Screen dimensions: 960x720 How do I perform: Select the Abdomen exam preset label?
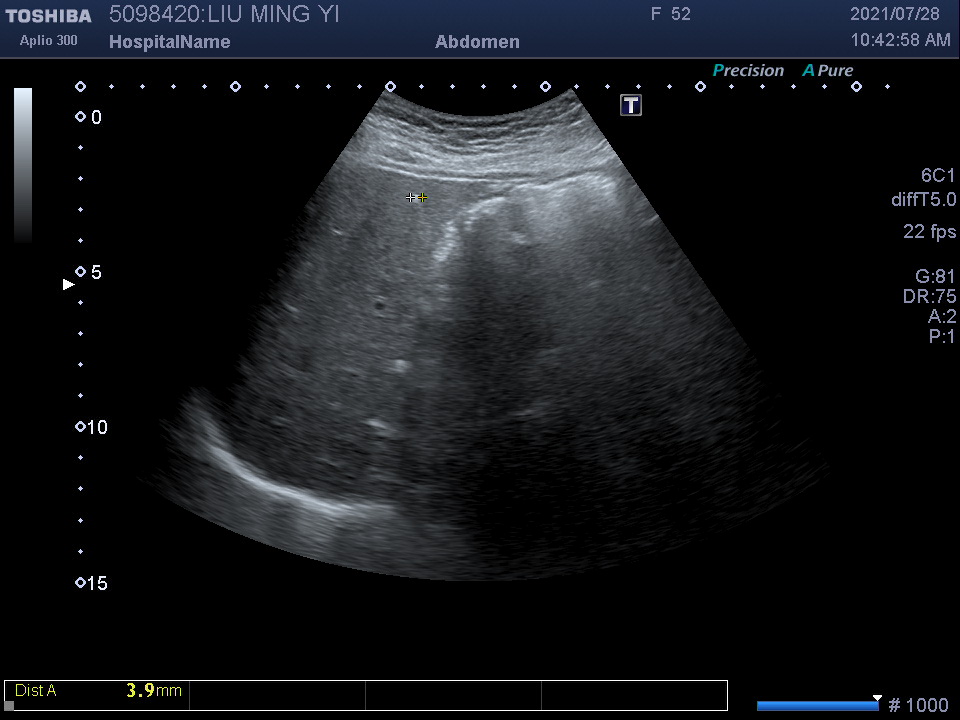[477, 42]
